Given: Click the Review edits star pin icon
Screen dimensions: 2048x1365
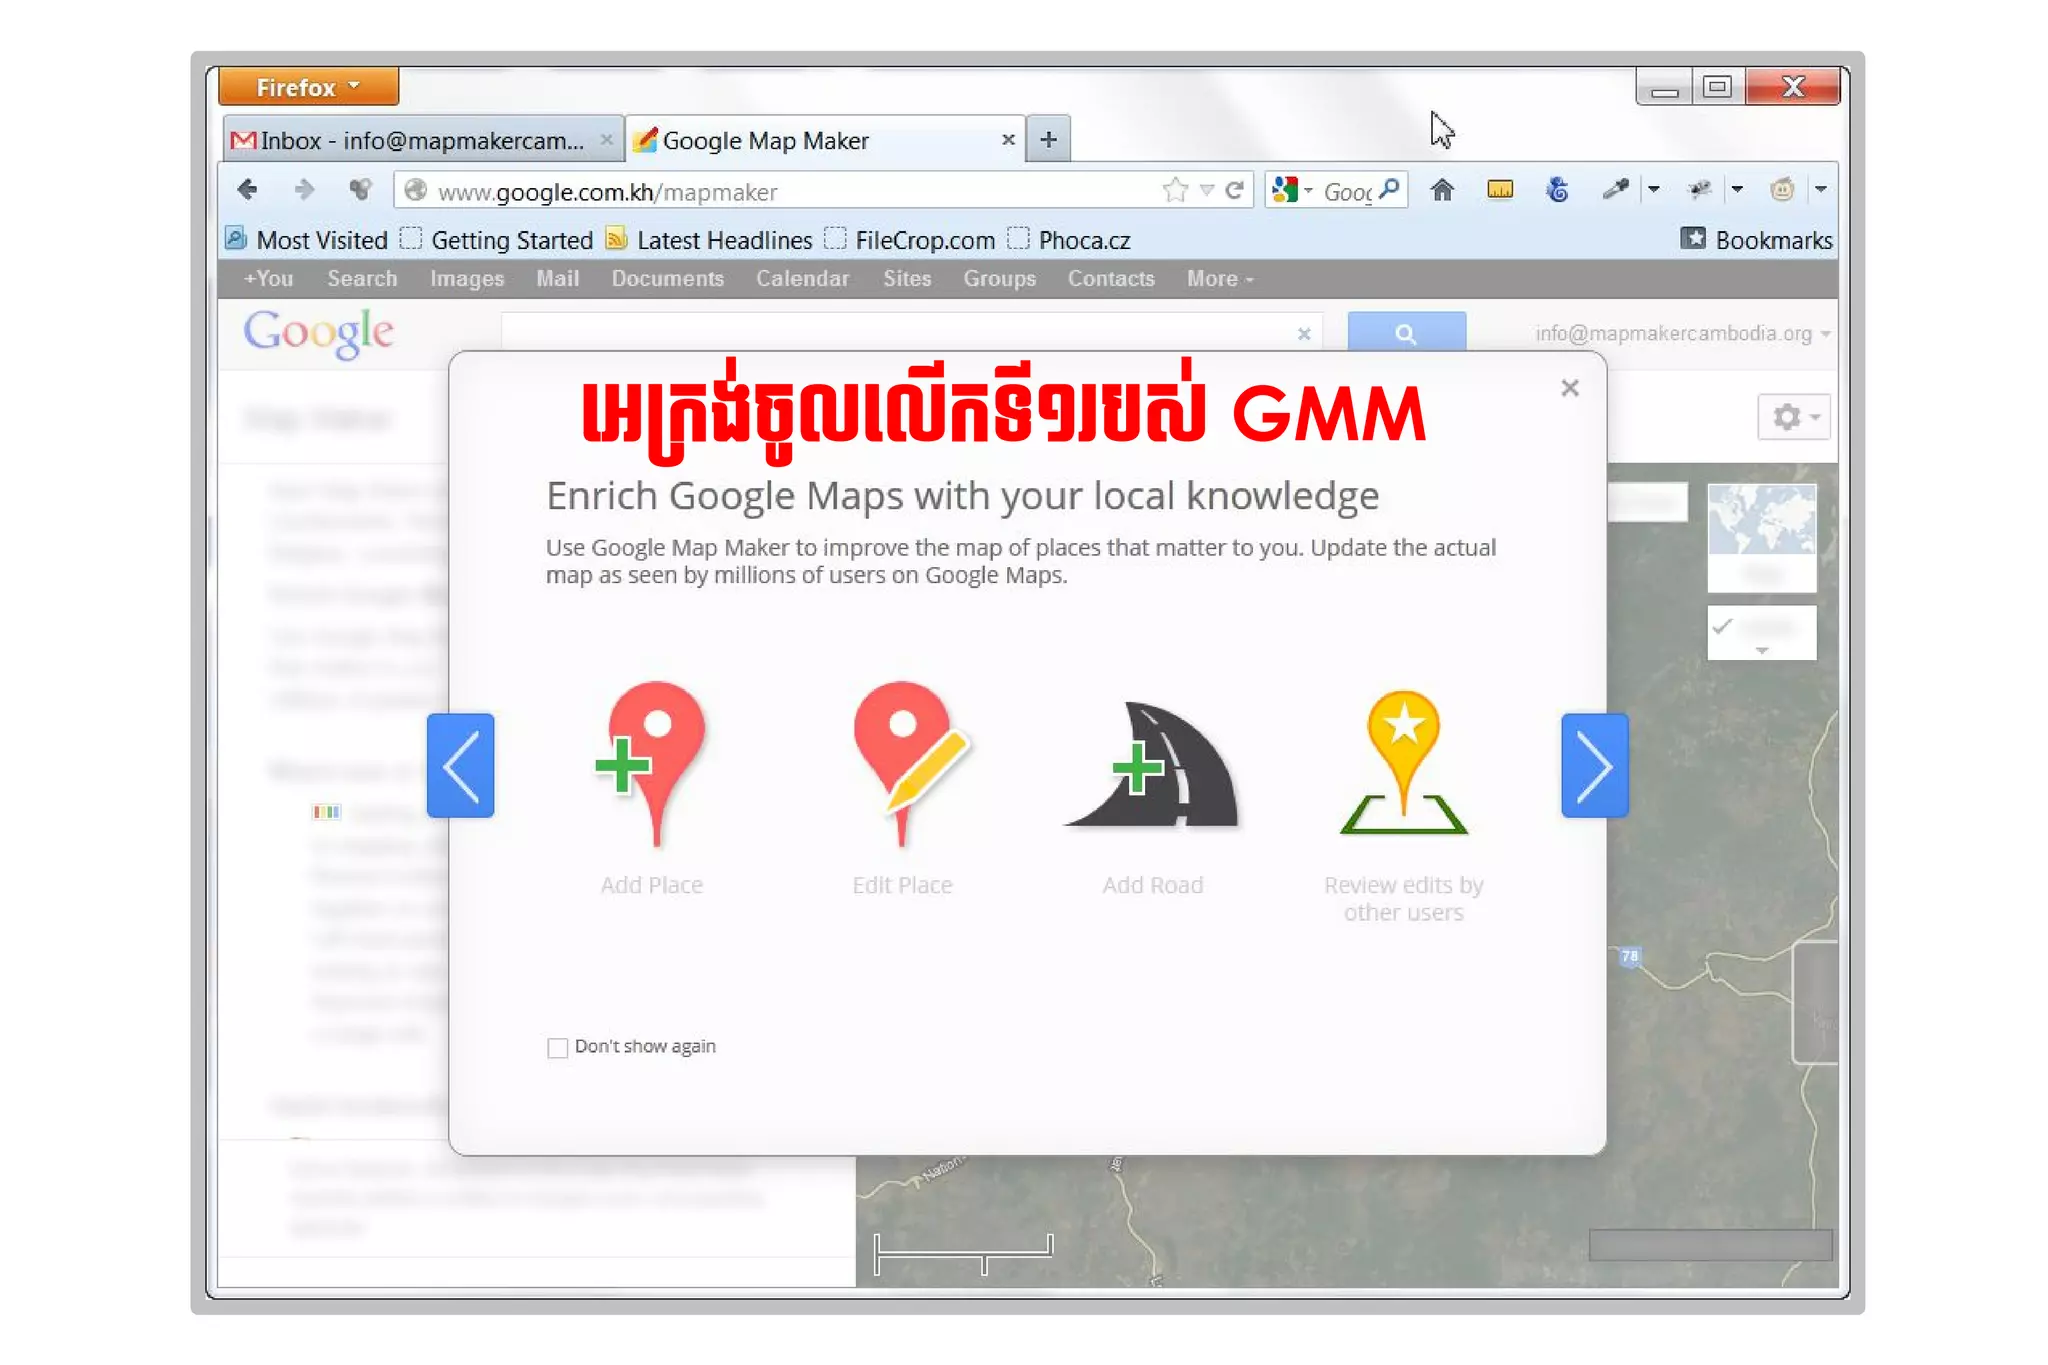Looking at the screenshot, I should [1403, 762].
